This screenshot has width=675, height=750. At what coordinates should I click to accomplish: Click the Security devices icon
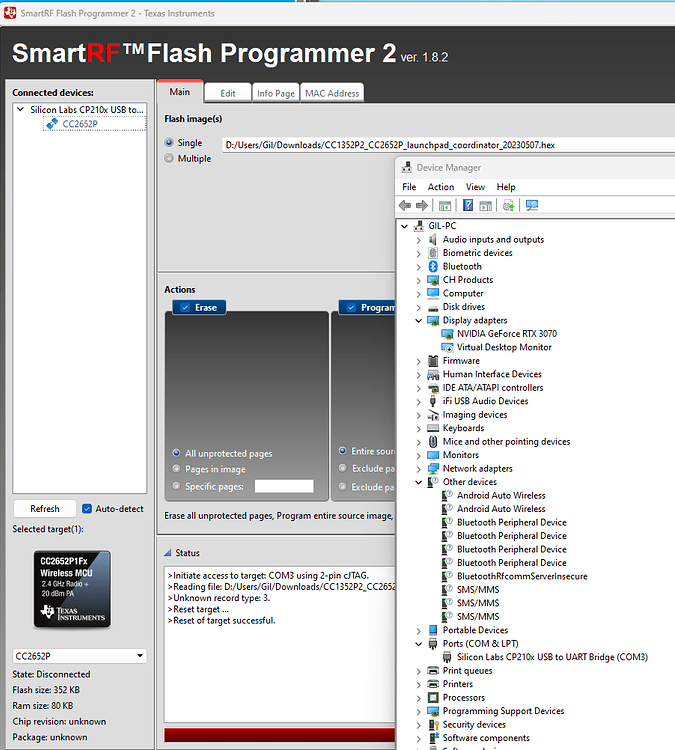tap(433, 725)
